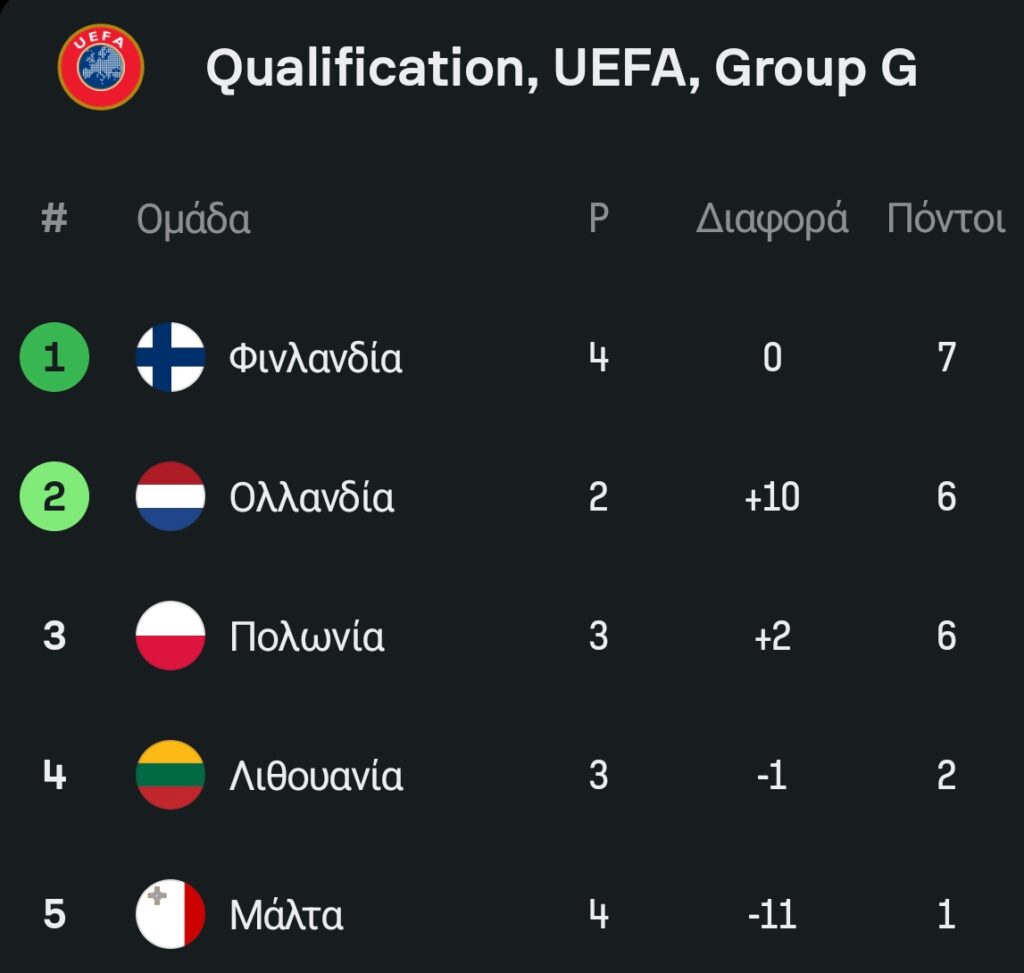
Task: Tap the Netherlands flag icon
Action: 170,496
